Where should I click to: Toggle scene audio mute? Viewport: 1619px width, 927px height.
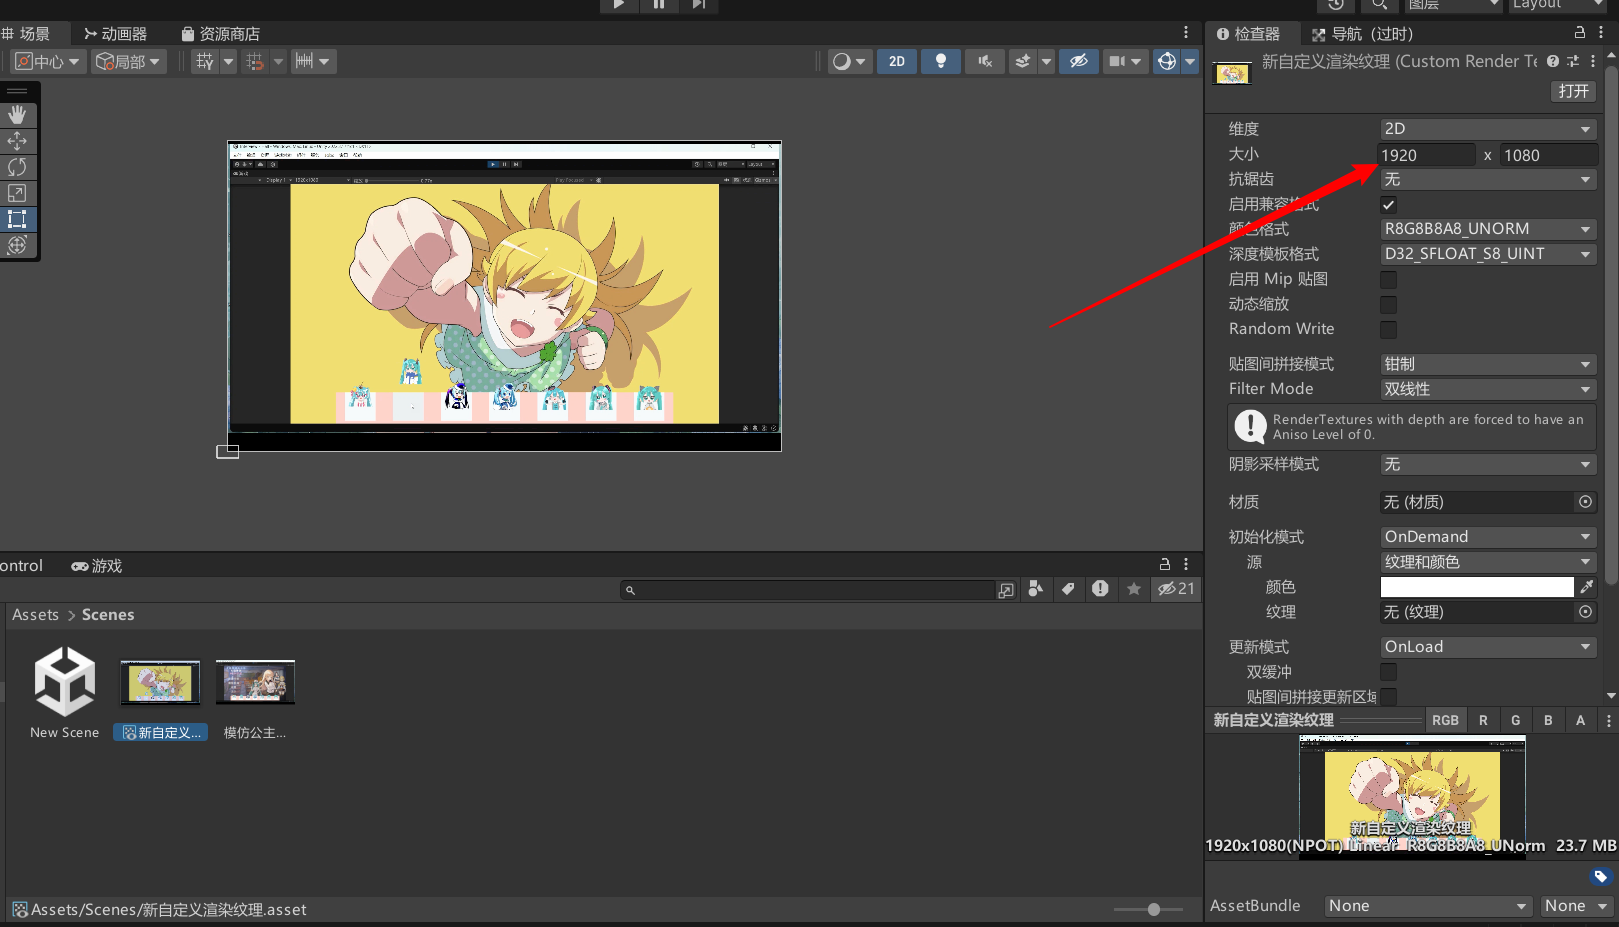(x=985, y=61)
